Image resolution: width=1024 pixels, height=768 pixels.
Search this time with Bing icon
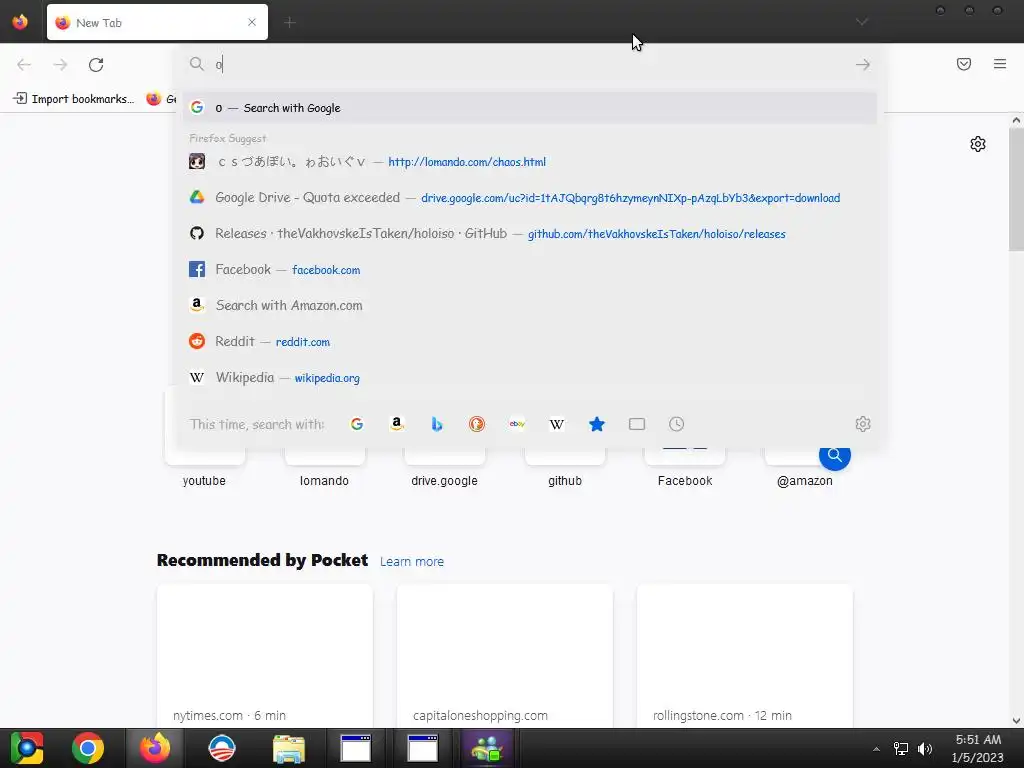[x=437, y=424]
